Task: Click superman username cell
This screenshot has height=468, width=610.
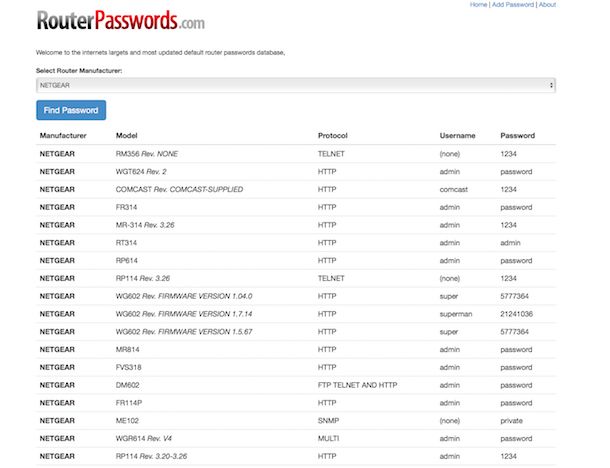Action: click(x=456, y=314)
